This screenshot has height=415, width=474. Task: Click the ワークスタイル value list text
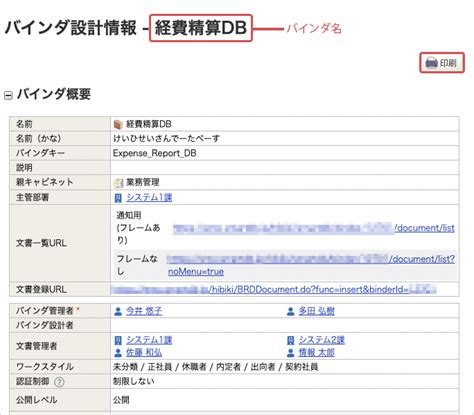tap(215, 367)
